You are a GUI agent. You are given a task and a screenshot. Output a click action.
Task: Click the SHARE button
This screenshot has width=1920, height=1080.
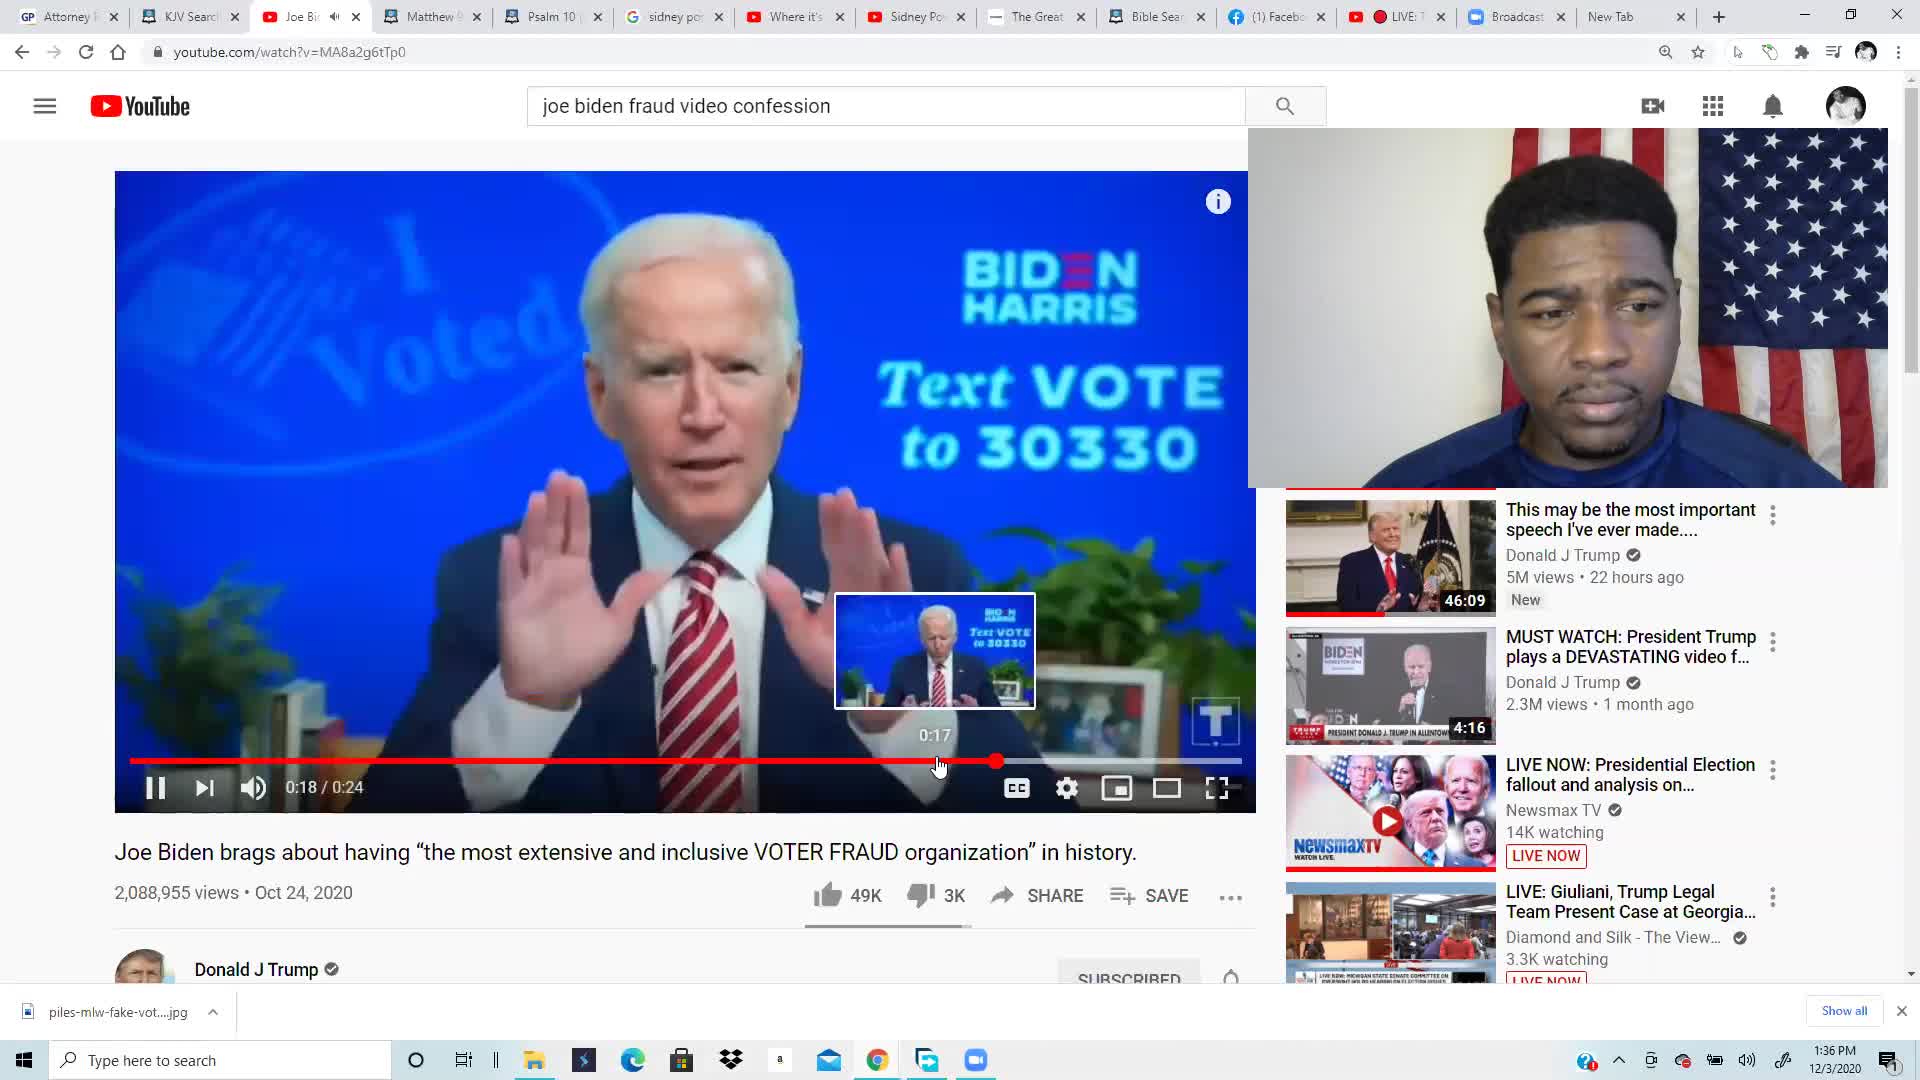click(1037, 895)
